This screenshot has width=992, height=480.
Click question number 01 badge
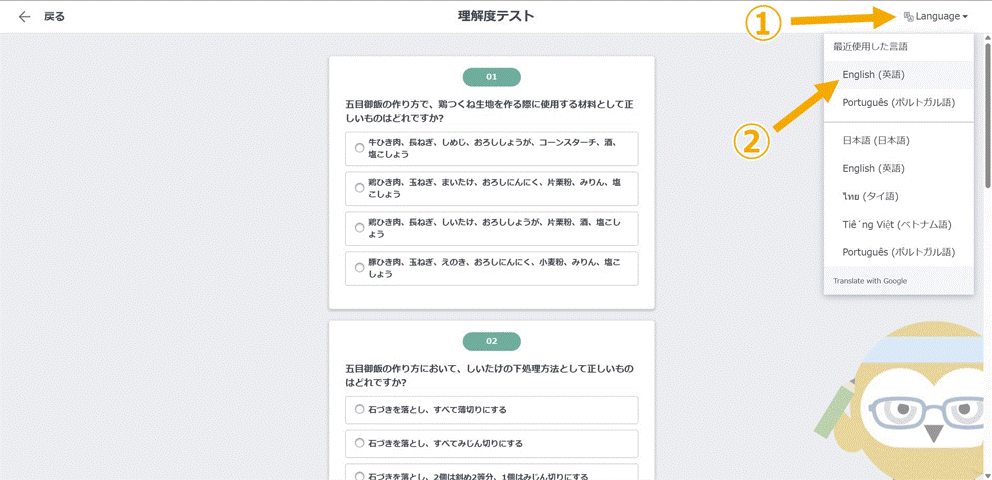(492, 77)
